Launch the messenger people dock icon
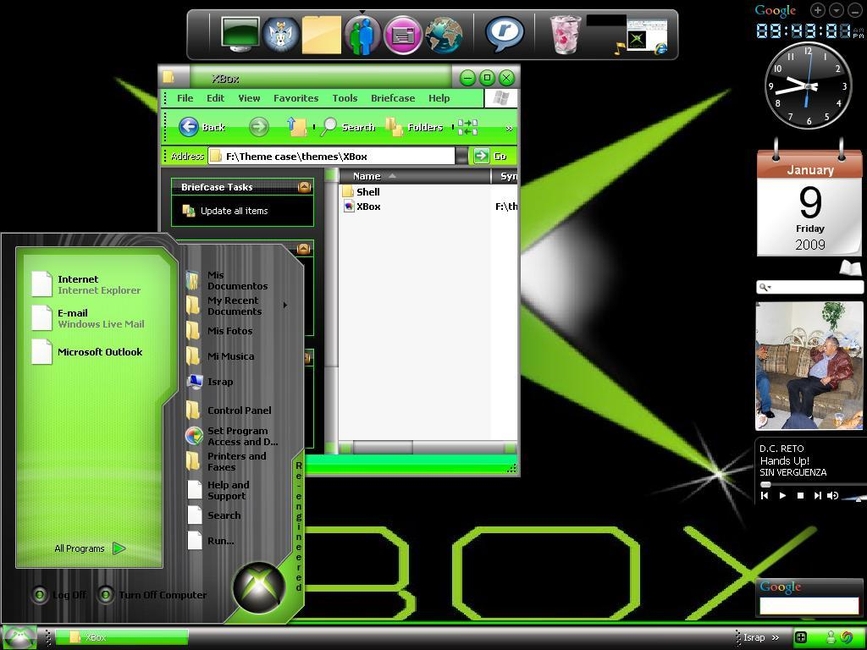Screen dimensions: 867x650 point(362,35)
